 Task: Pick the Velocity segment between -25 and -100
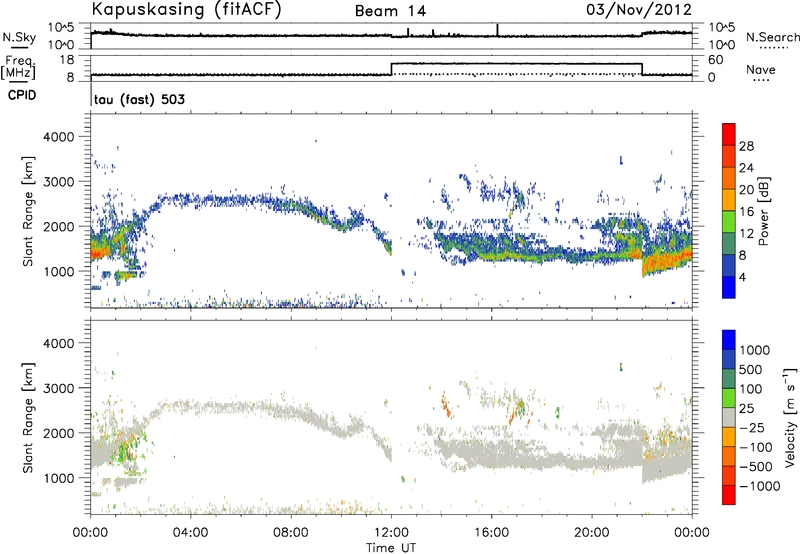tap(729, 437)
